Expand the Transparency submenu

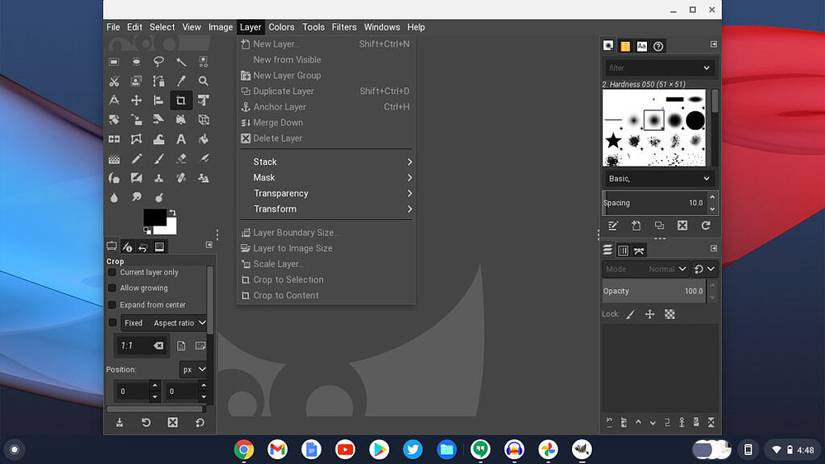(326, 193)
